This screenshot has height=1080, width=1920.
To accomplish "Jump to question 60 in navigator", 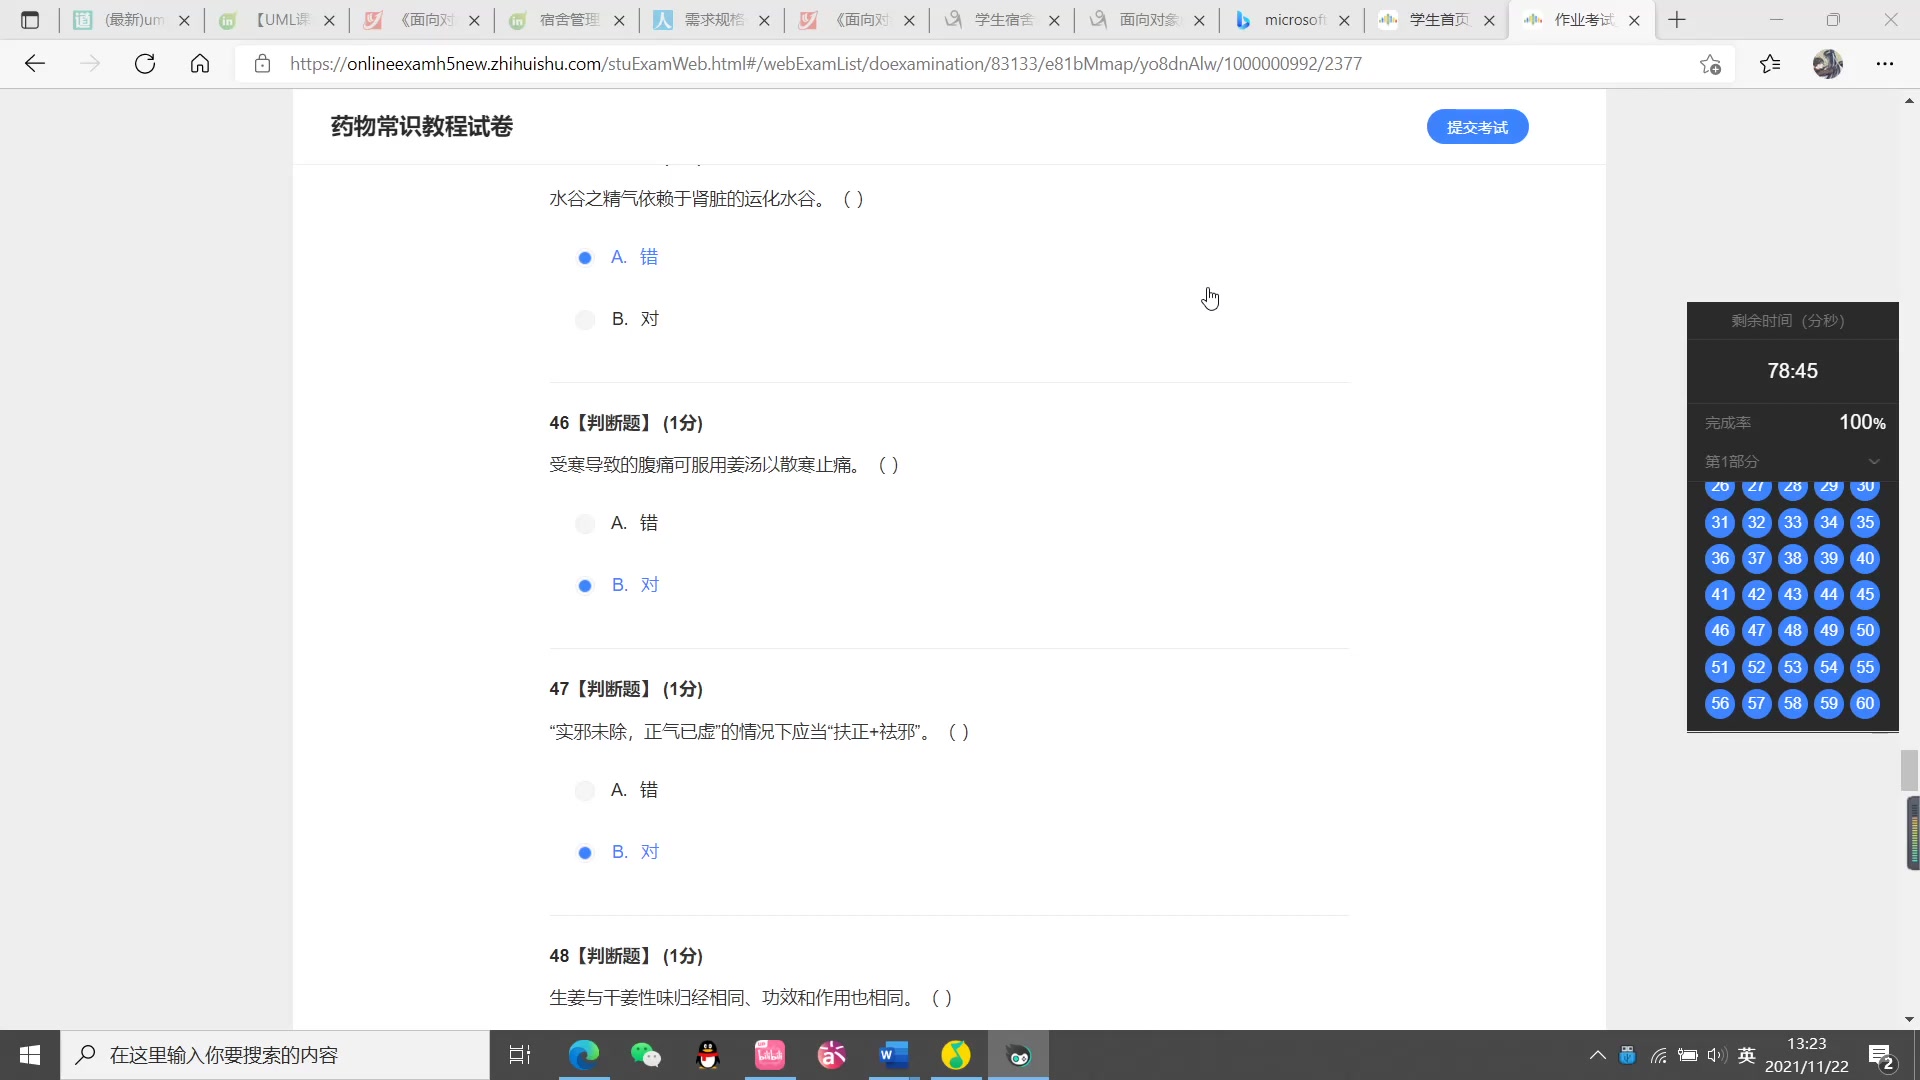I will point(1865,704).
